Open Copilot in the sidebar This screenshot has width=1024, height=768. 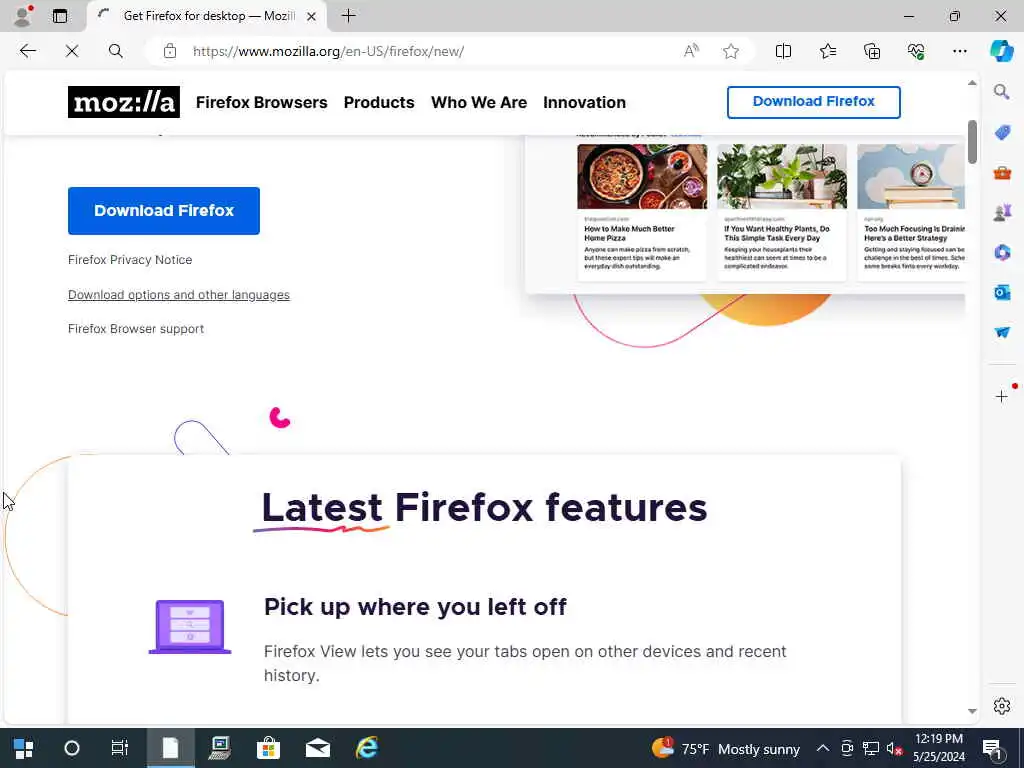pyautogui.click(x=1001, y=51)
